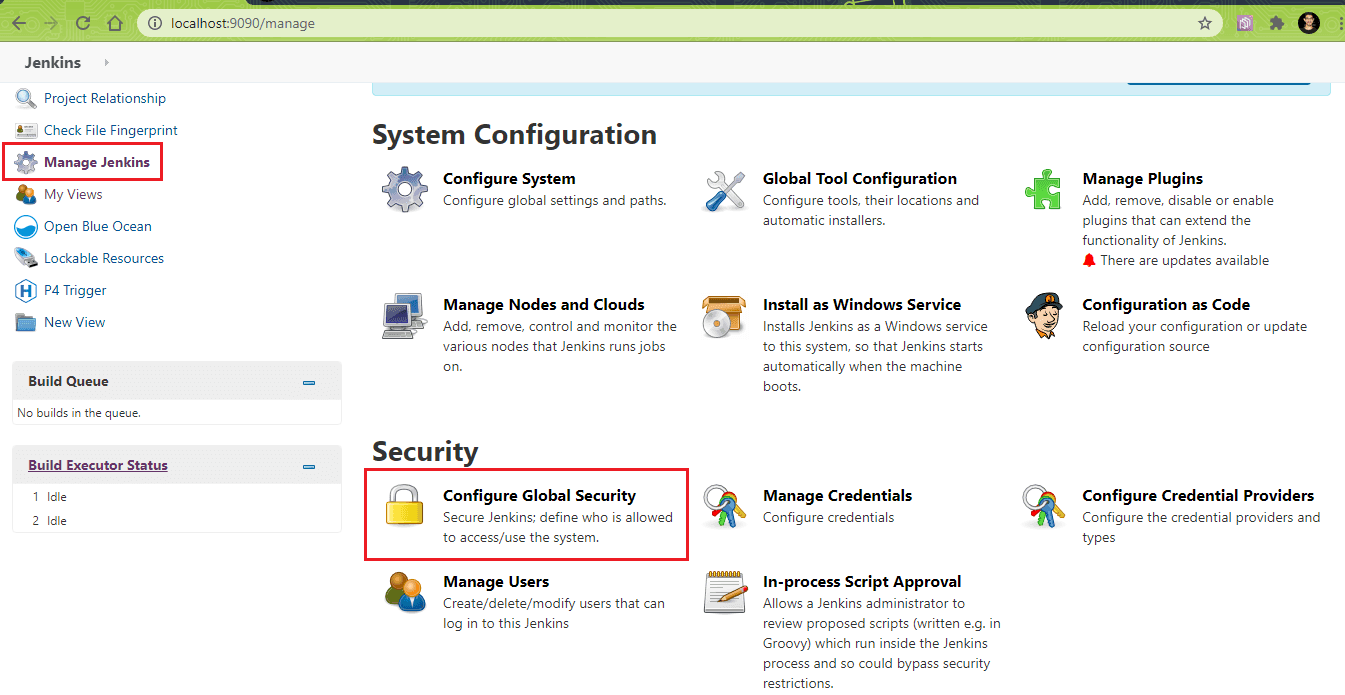
Task: Open the Build Executor Status link
Action: click(98, 465)
